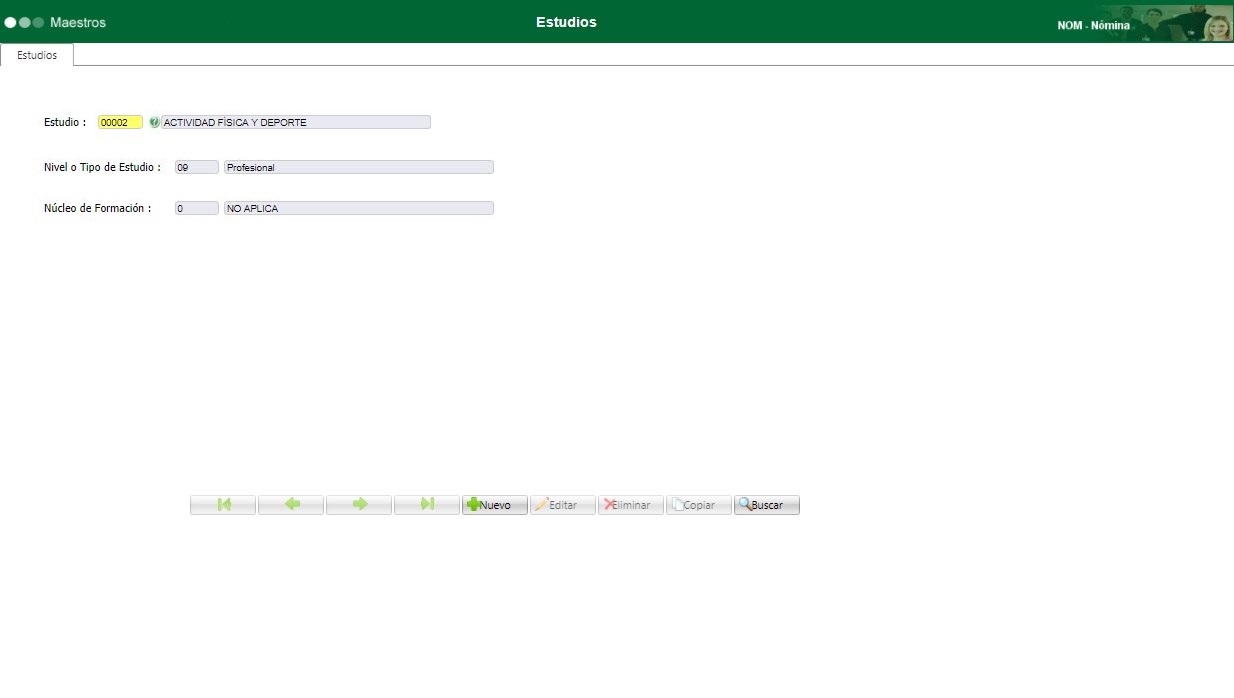
Task: Click the NOM - Nómina module label
Action: [x=1093, y=25]
